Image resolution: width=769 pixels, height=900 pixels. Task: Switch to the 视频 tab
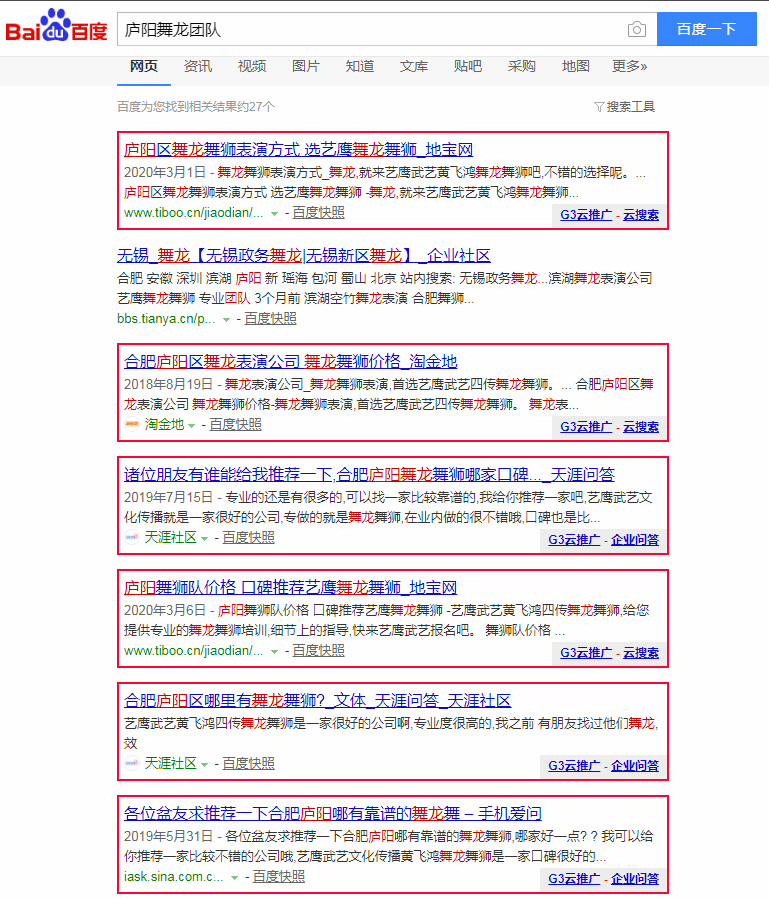pyautogui.click(x=251, y=67)
